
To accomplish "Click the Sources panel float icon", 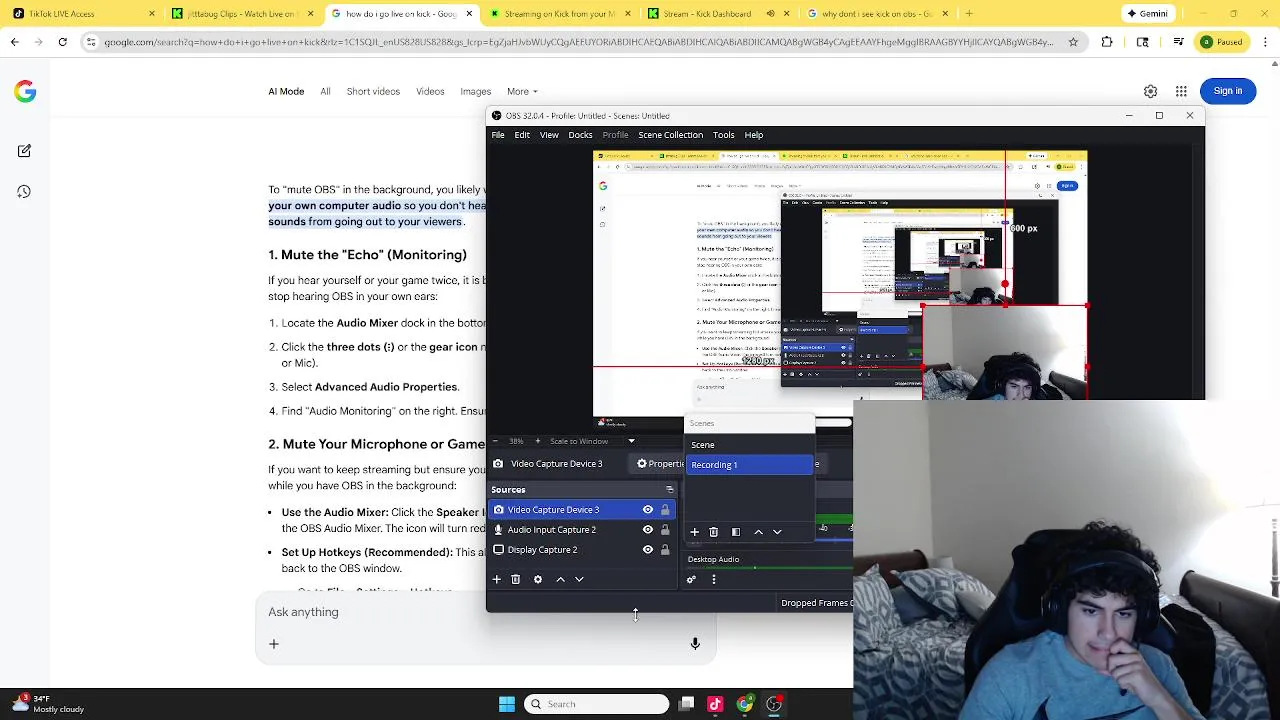I will (670, 490).
